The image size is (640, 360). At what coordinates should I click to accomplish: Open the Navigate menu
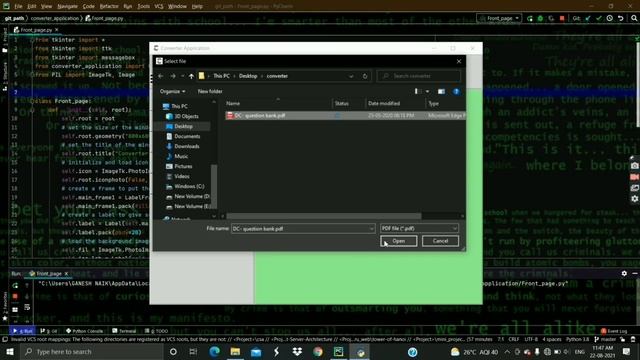point(67,6)
